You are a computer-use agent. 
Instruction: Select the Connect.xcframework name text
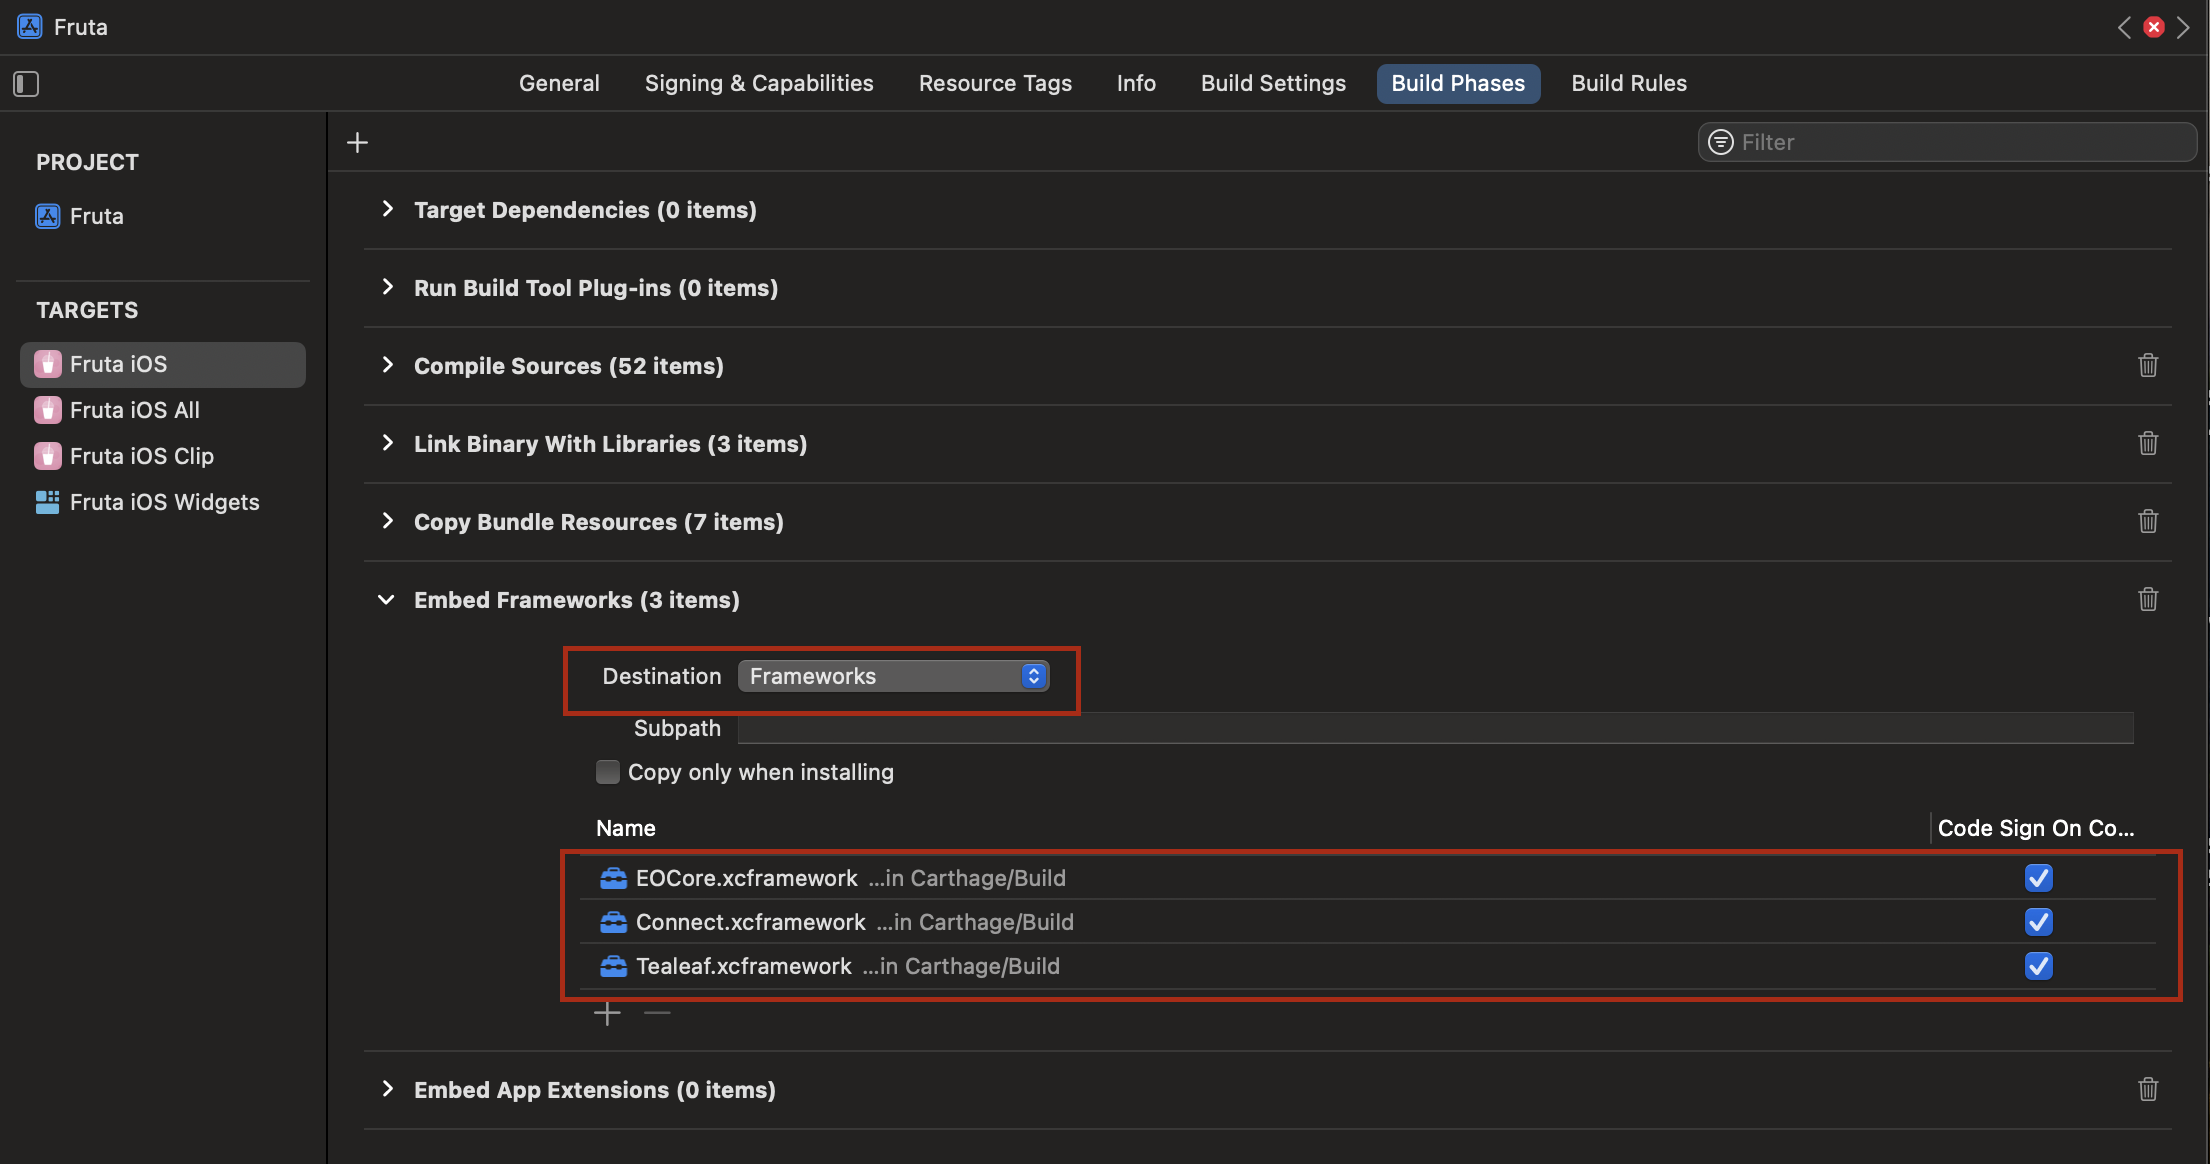(x=751, y=922)
